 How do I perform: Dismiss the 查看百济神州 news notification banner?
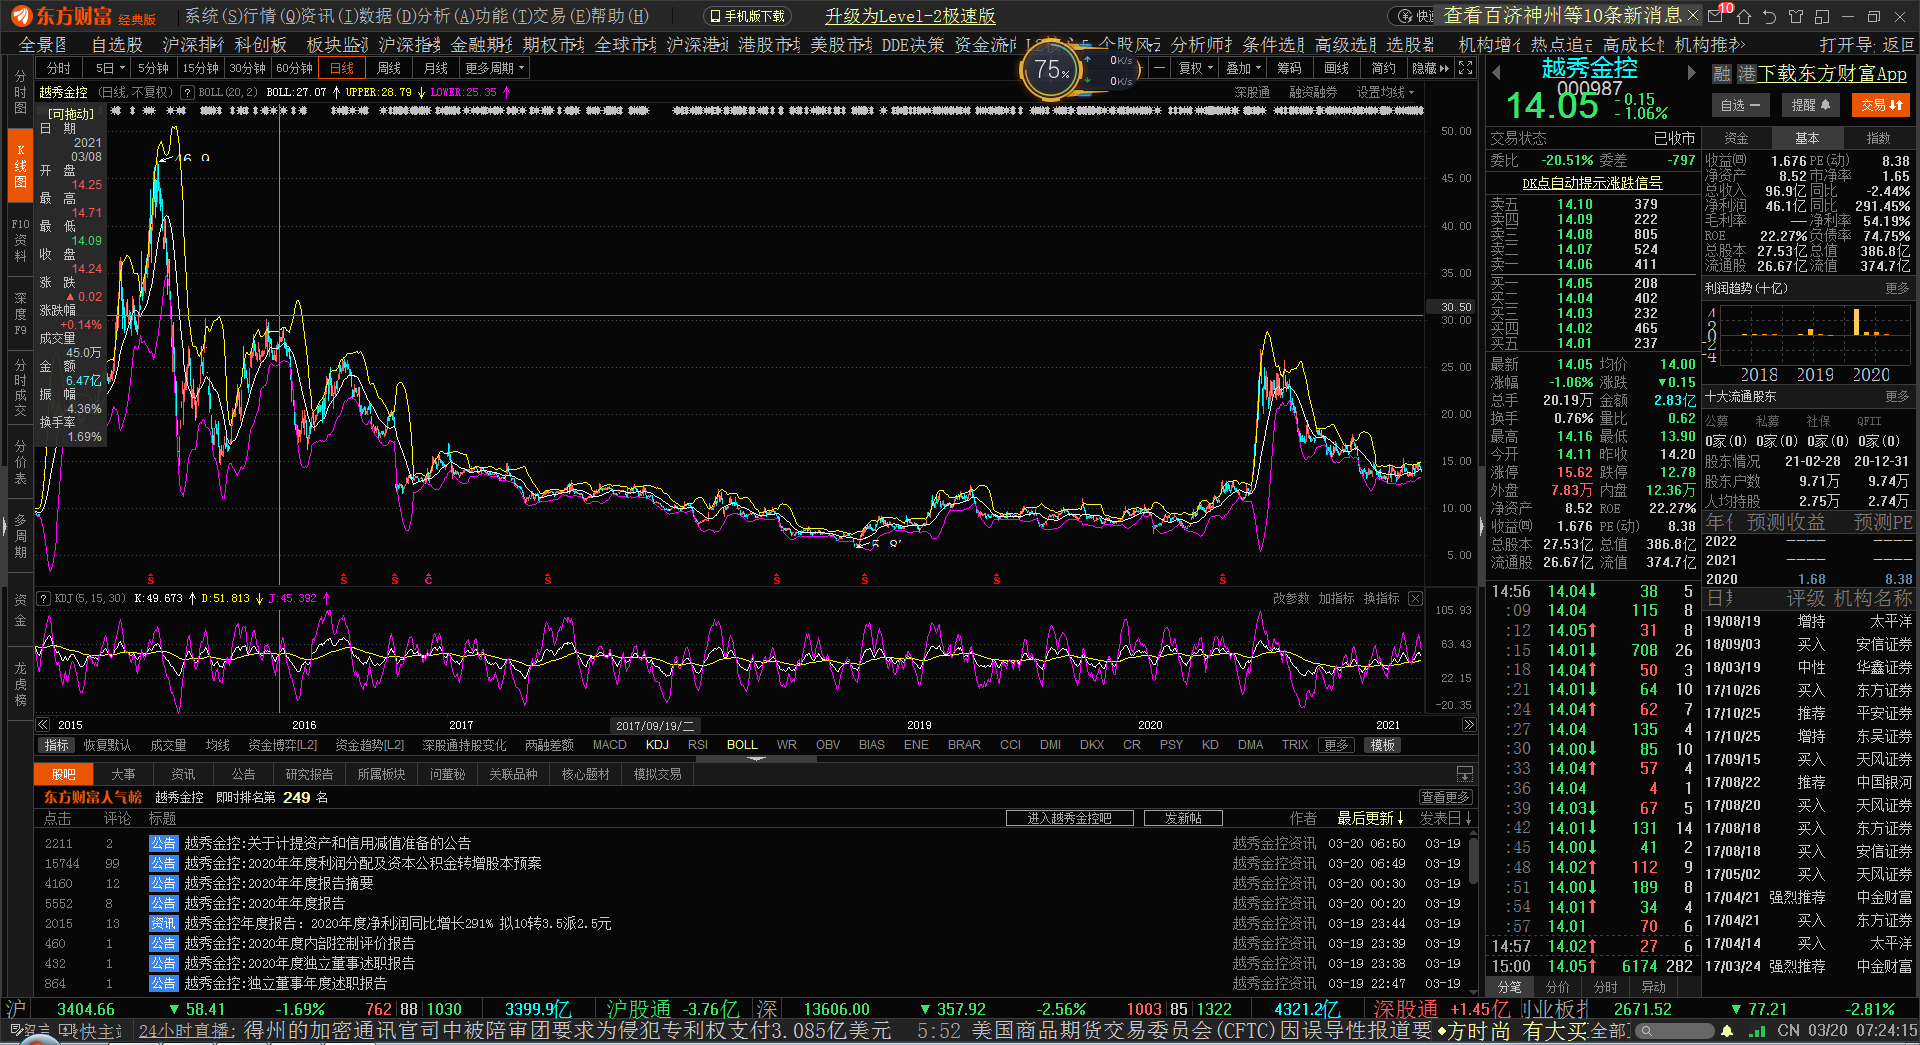coord(1692,15)
